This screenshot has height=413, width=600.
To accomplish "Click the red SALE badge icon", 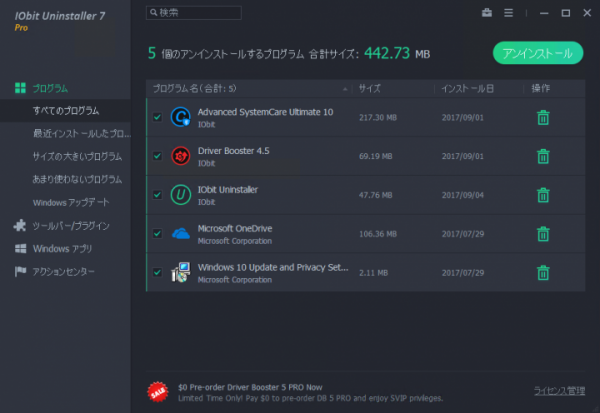I will coord(158,392).
